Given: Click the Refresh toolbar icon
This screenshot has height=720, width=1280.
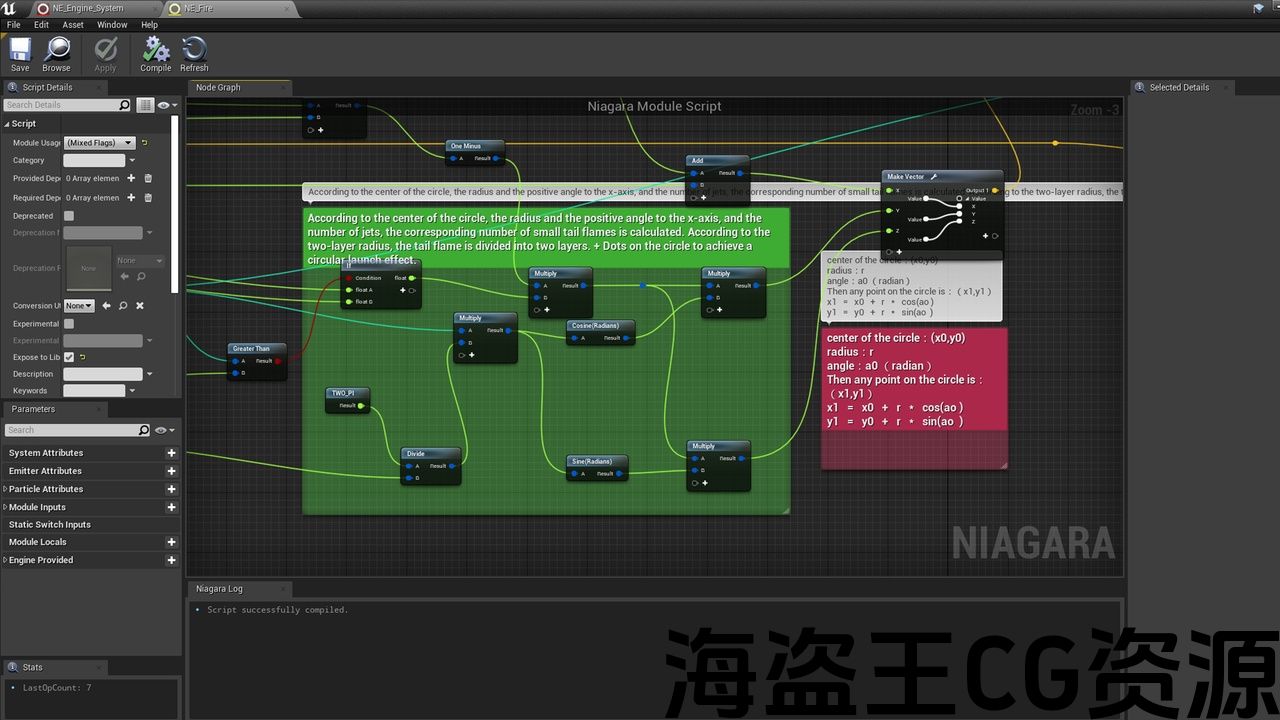Looking at the screenshot, I should click(194, 54).
